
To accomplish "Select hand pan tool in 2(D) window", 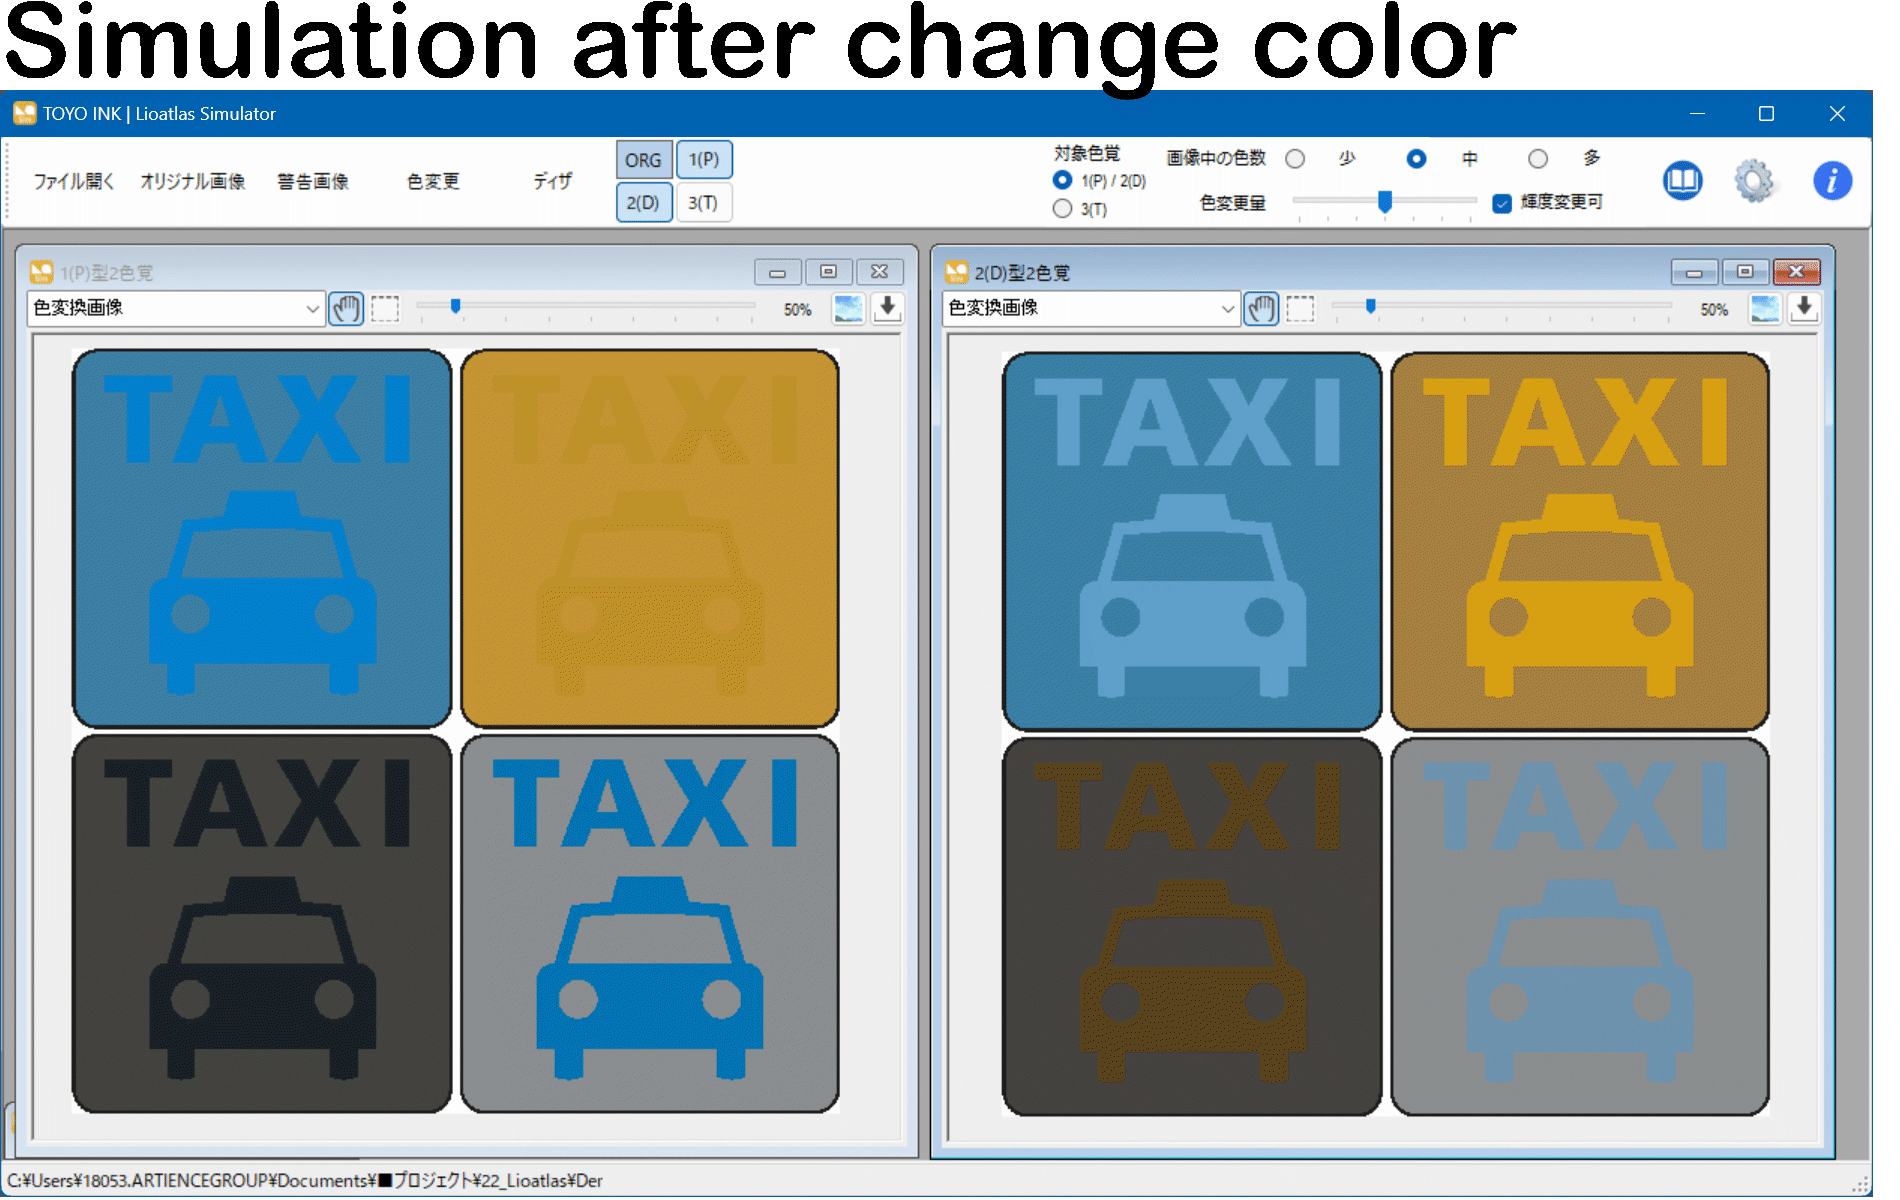I will pyautogui.click(x=1261, y=309).
